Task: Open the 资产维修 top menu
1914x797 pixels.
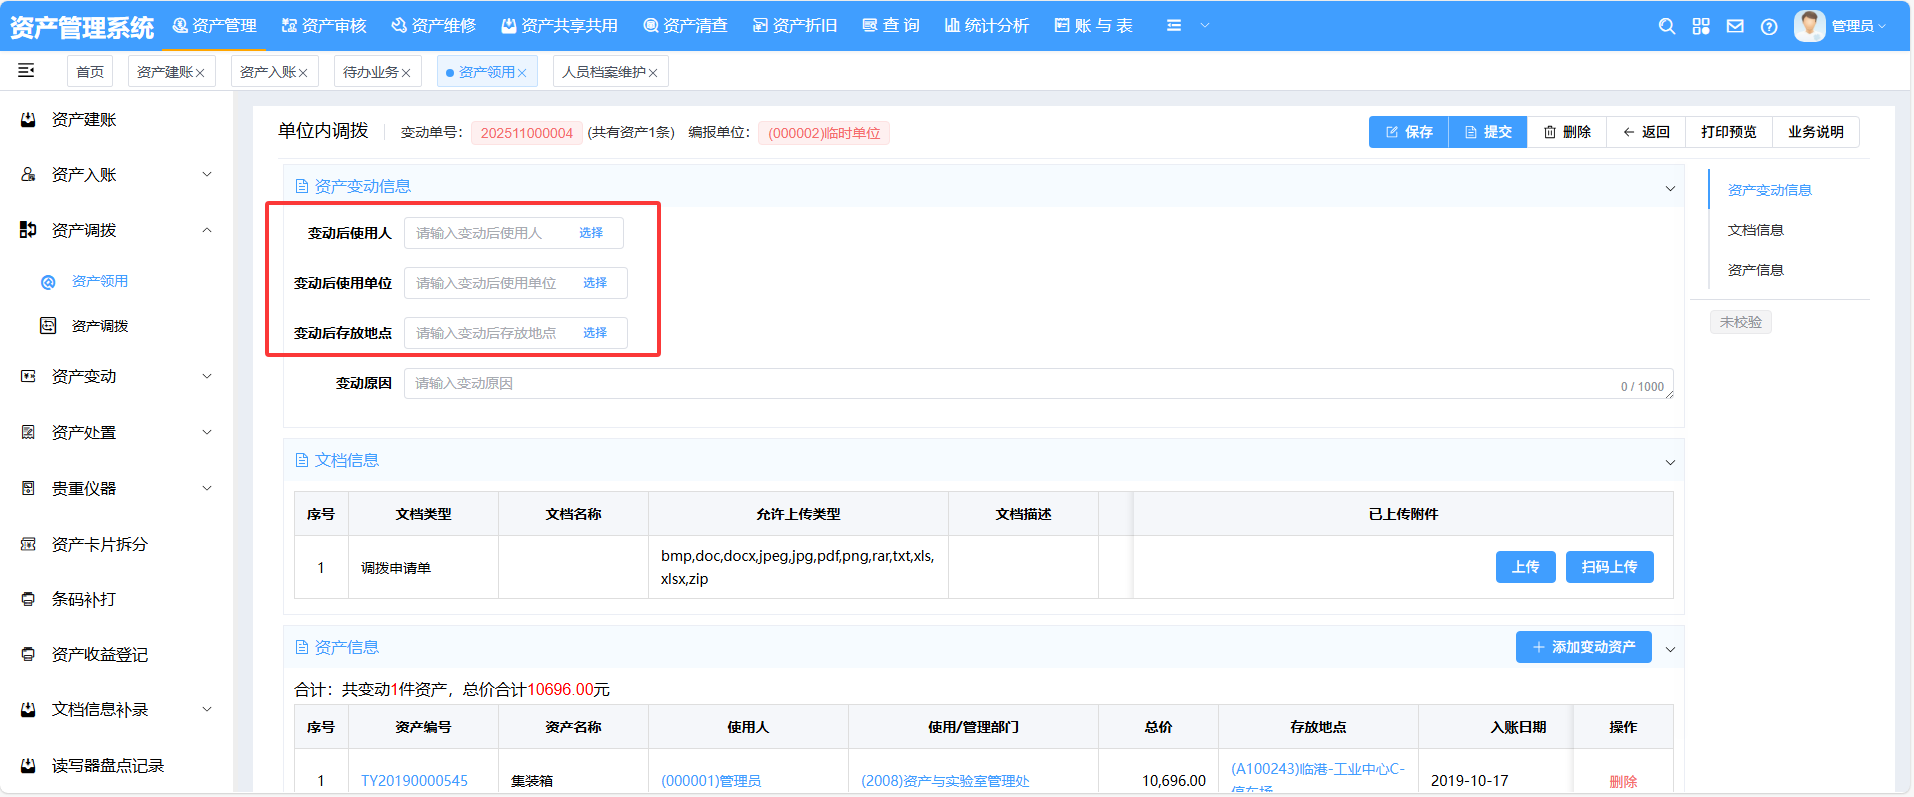Action: pos(434,26)
